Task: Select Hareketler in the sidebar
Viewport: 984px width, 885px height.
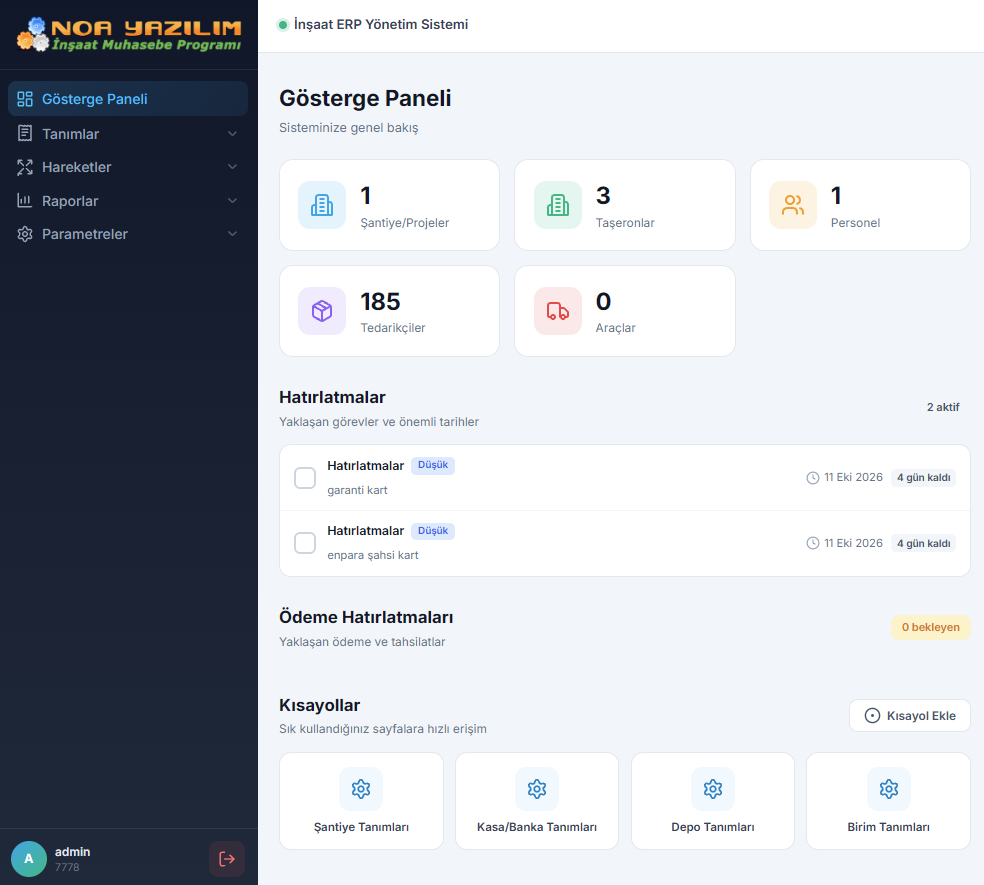Action: tap(128, 167)
